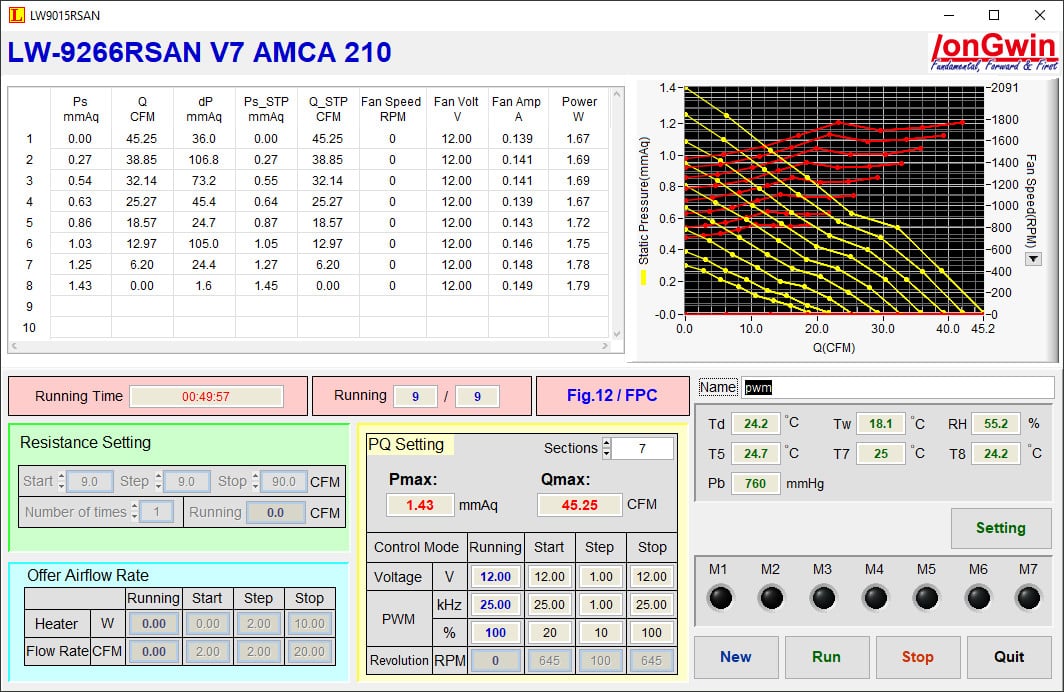Viewport: 1064px width, 692px height.
Task: Start a New test
Action: point(735,657)
